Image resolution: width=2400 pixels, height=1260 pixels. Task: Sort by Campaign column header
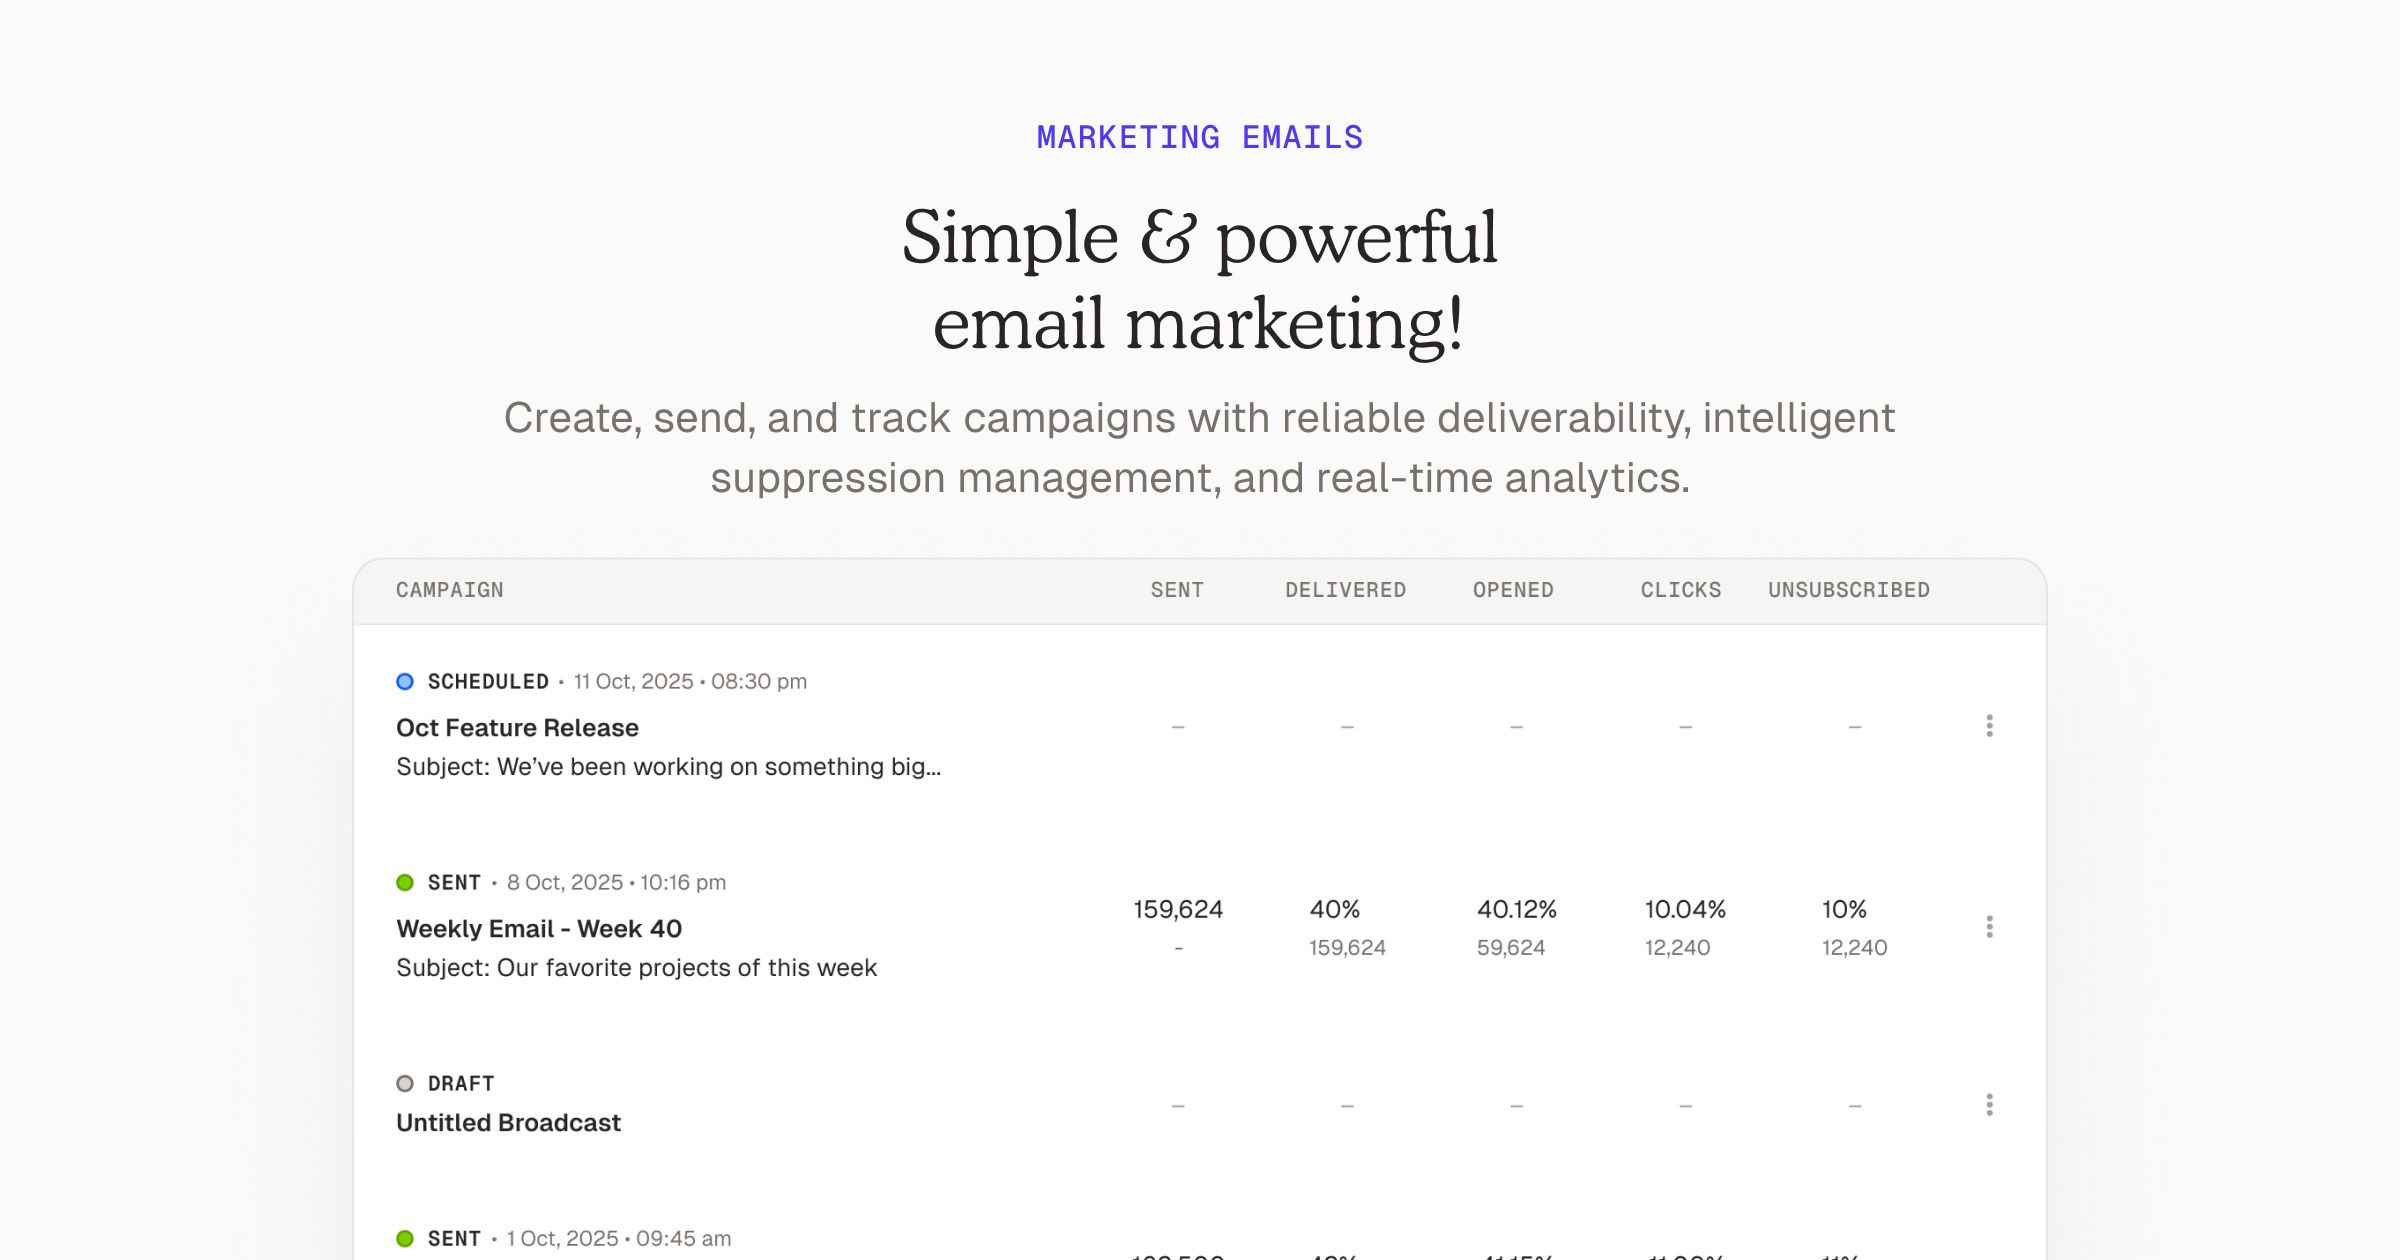450,591
